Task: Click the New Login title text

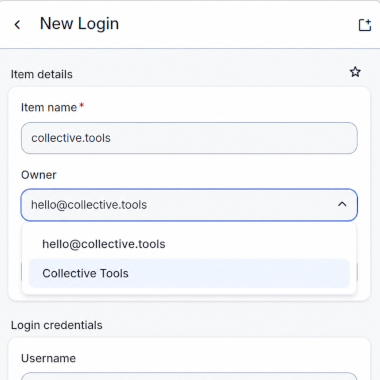Action: (79, 24)
